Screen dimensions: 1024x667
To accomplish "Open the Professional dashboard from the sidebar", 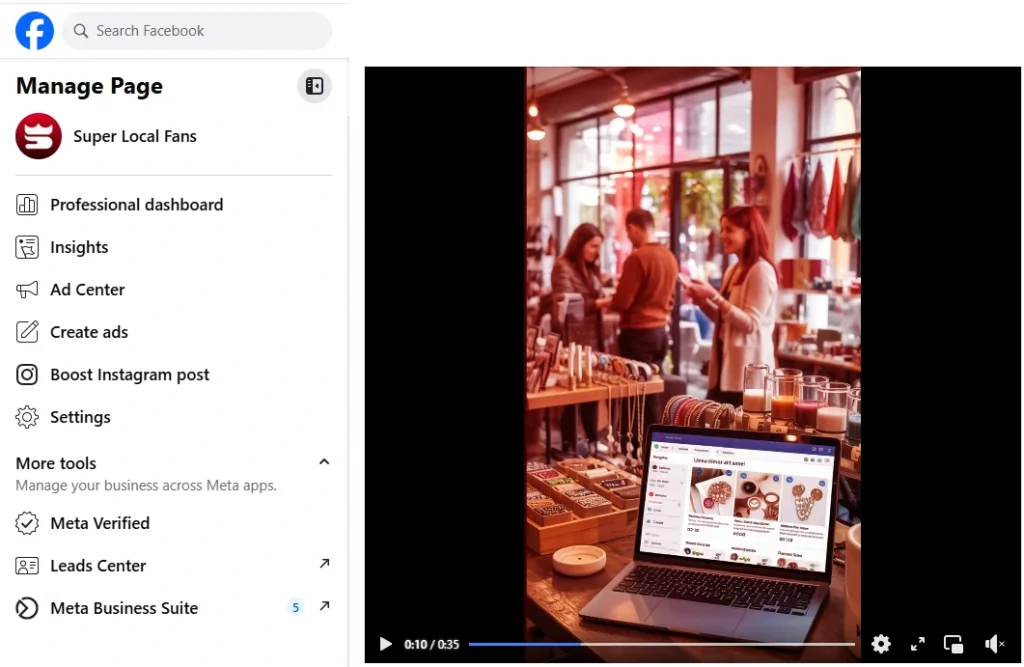I will (136, 204).
